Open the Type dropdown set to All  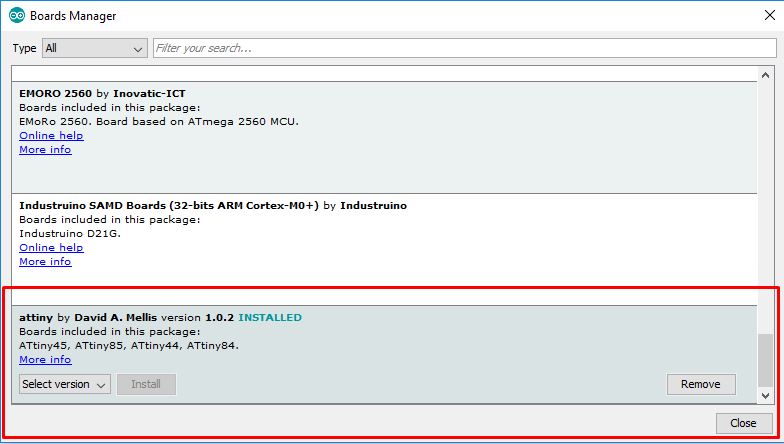tap(95, 48)
